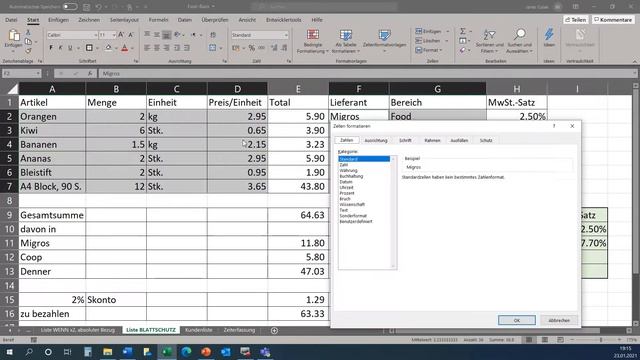Click the wrap text icon

click(x=213, y=35)
